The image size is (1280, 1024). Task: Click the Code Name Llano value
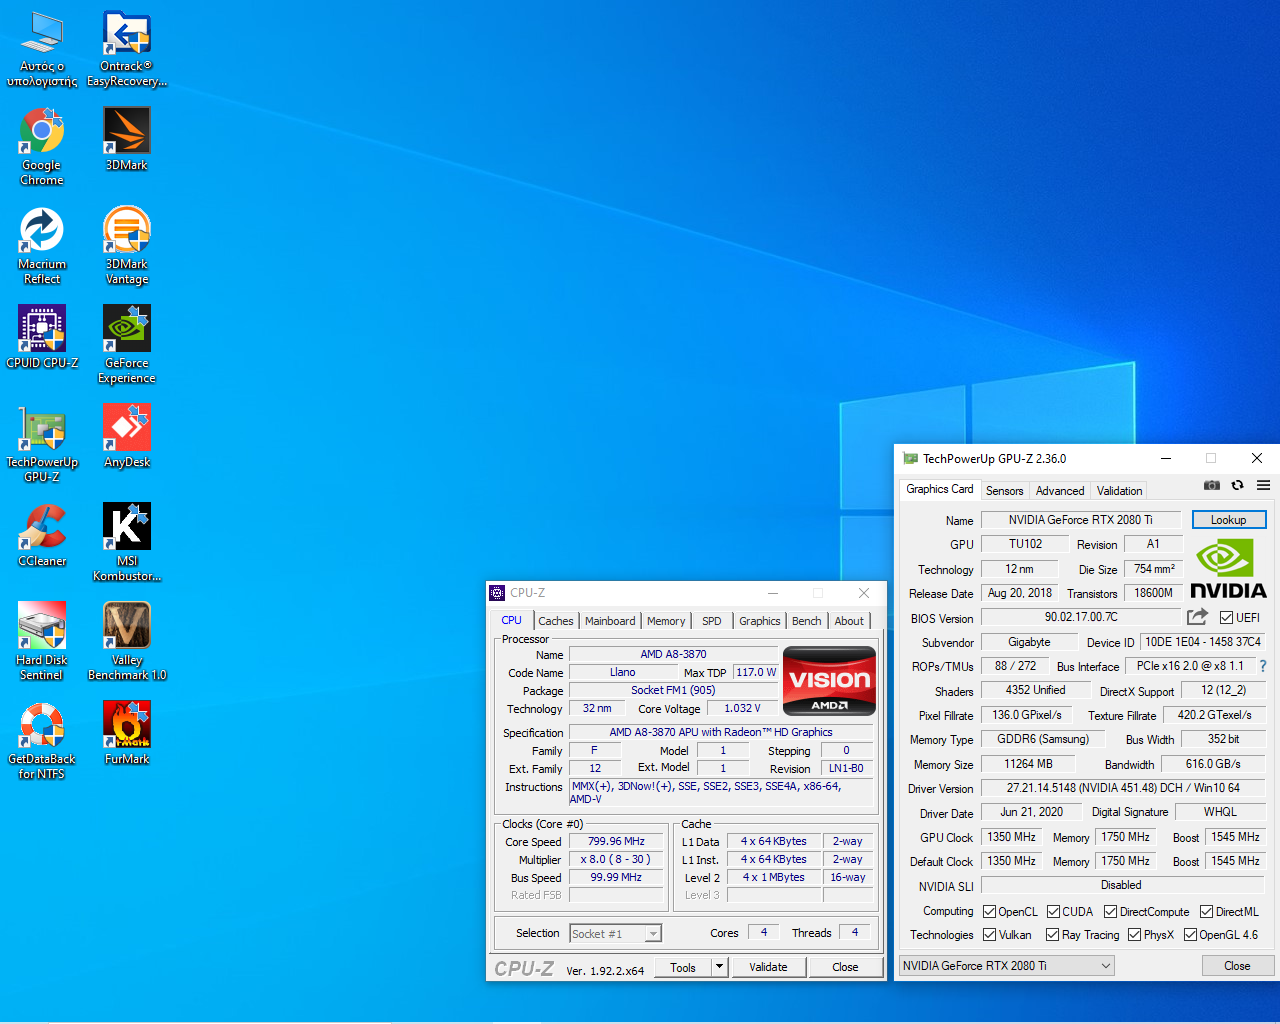tap(622, 672)
